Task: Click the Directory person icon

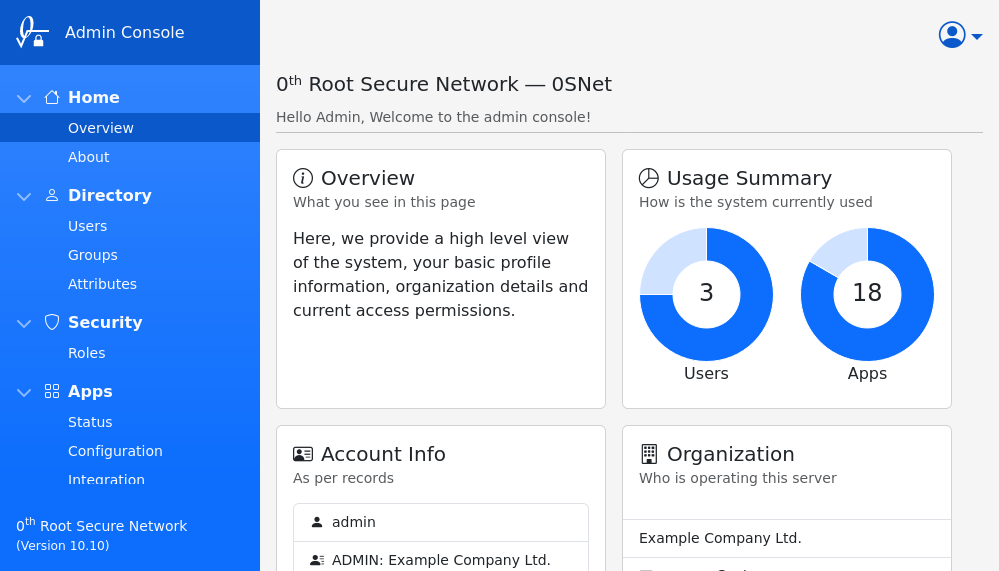Action: (x=52, y=195)
